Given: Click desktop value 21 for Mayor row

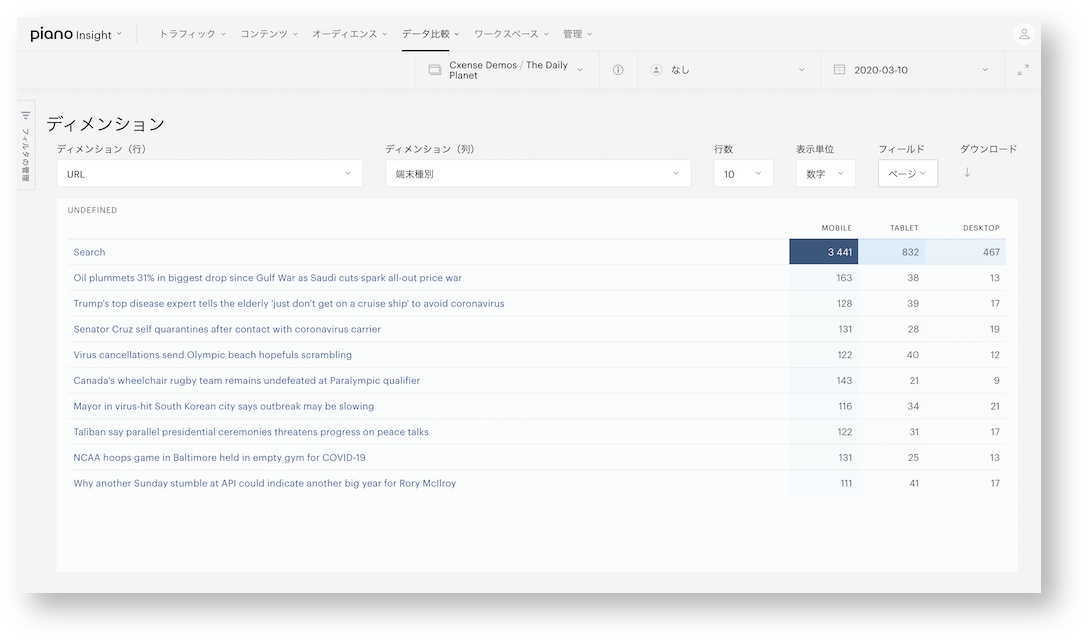Looking at the screenshot, I should [995, 406].
